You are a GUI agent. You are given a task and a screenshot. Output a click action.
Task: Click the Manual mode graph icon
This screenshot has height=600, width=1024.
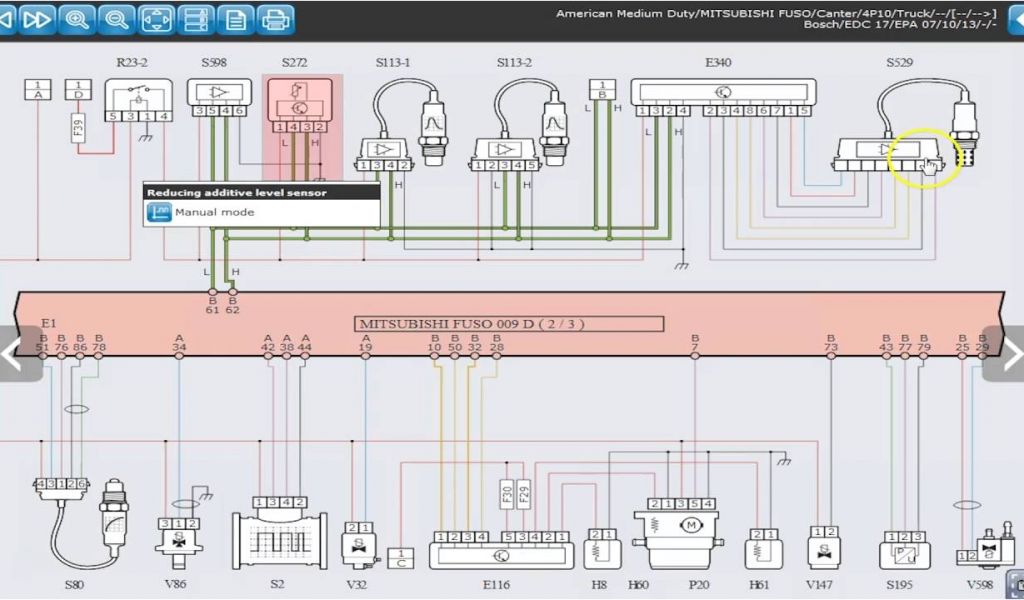pos(159,212)
